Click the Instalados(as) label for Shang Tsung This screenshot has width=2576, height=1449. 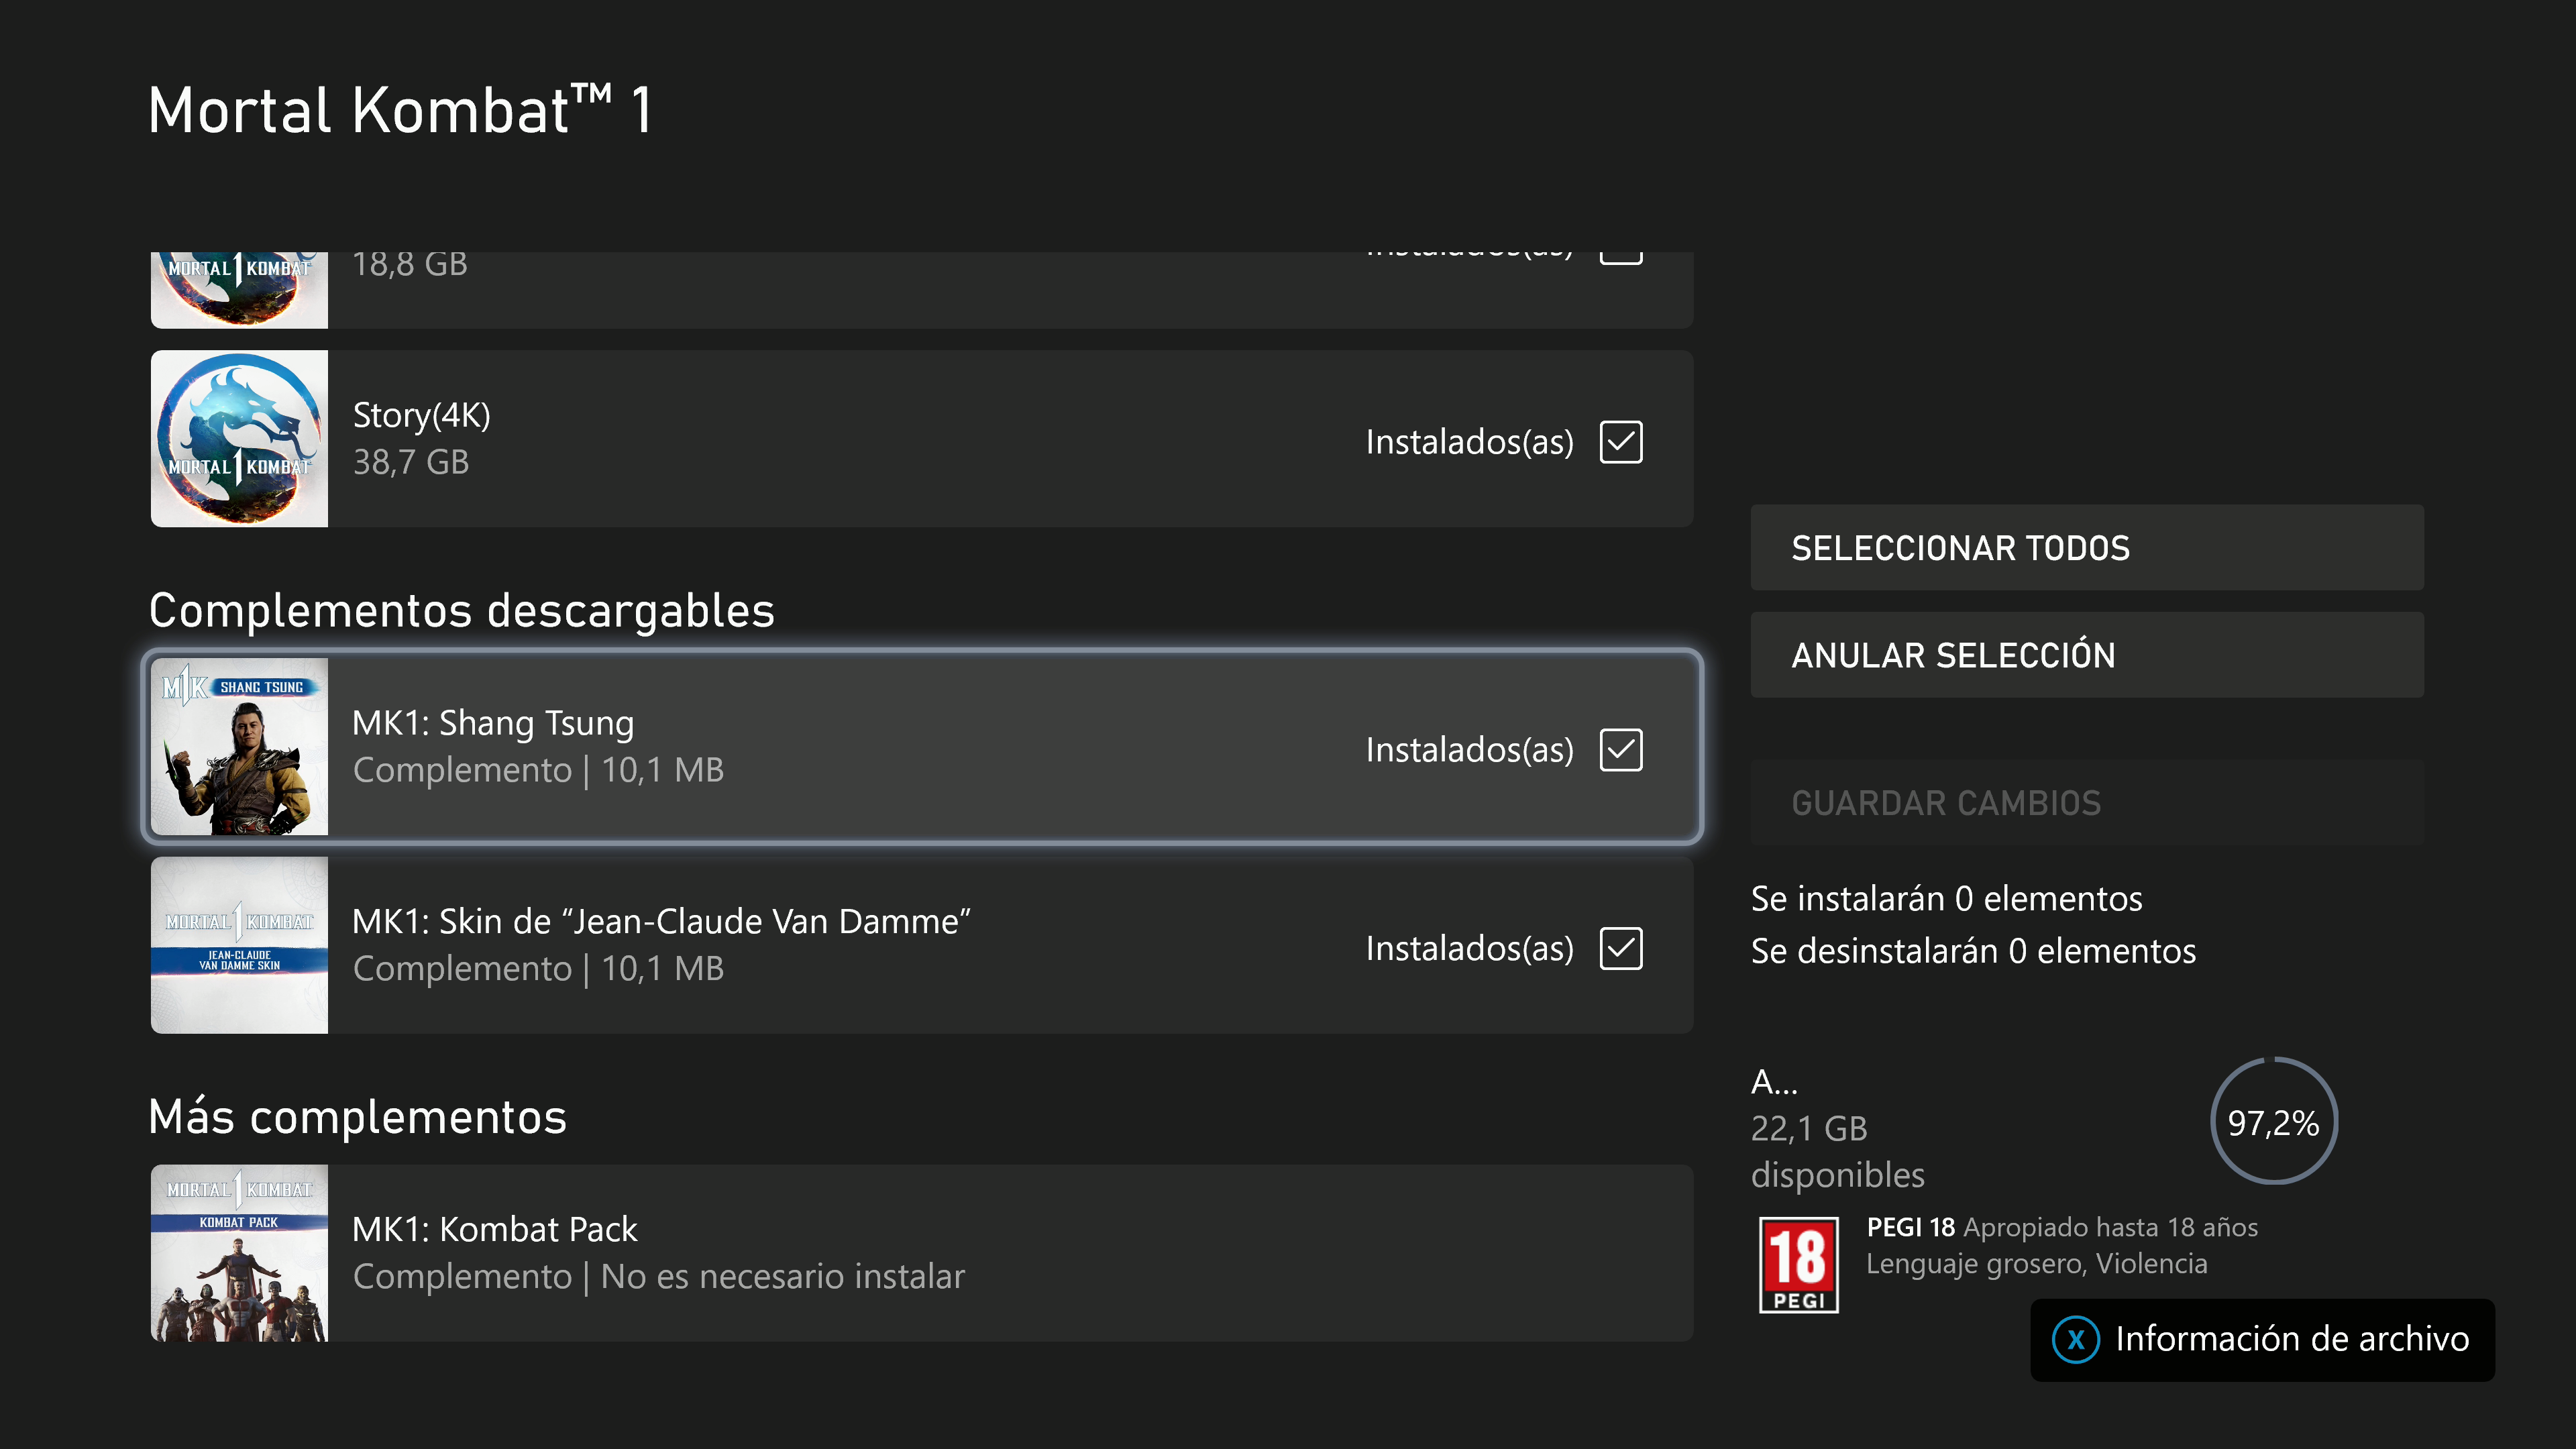click(x=1469, y=750)
